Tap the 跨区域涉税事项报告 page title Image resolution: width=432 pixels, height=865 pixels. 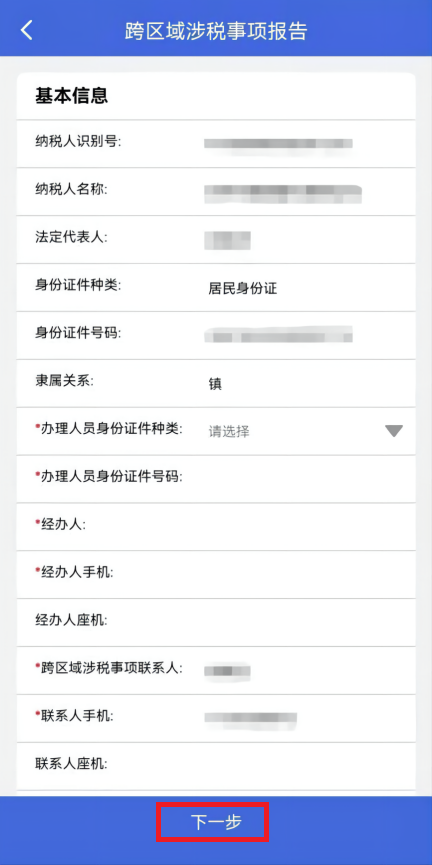(216, 31)
